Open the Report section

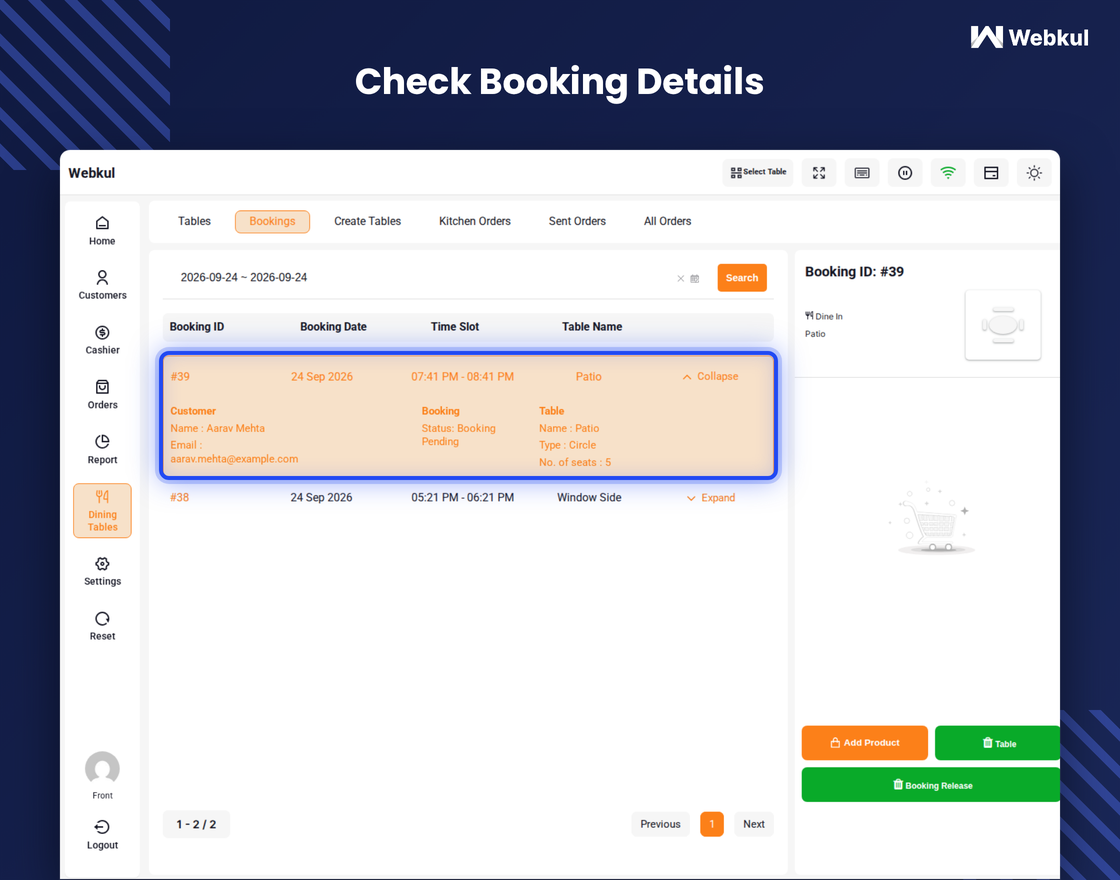[x=102, y=449]
